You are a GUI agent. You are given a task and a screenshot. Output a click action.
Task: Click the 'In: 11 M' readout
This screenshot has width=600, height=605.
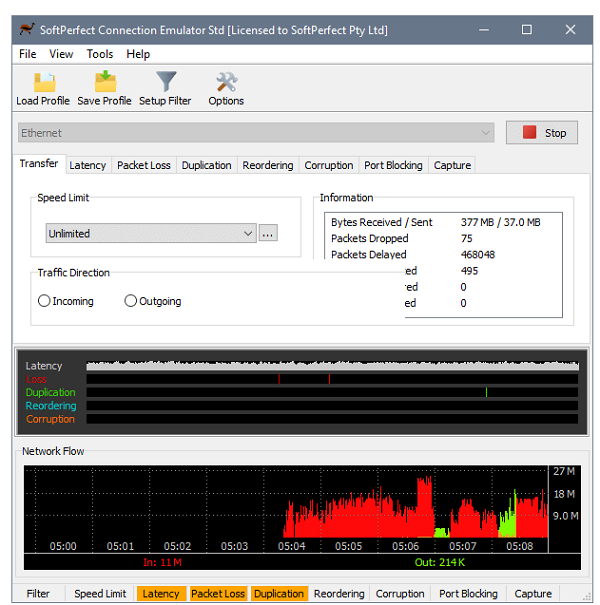click(x=162, y=562)
